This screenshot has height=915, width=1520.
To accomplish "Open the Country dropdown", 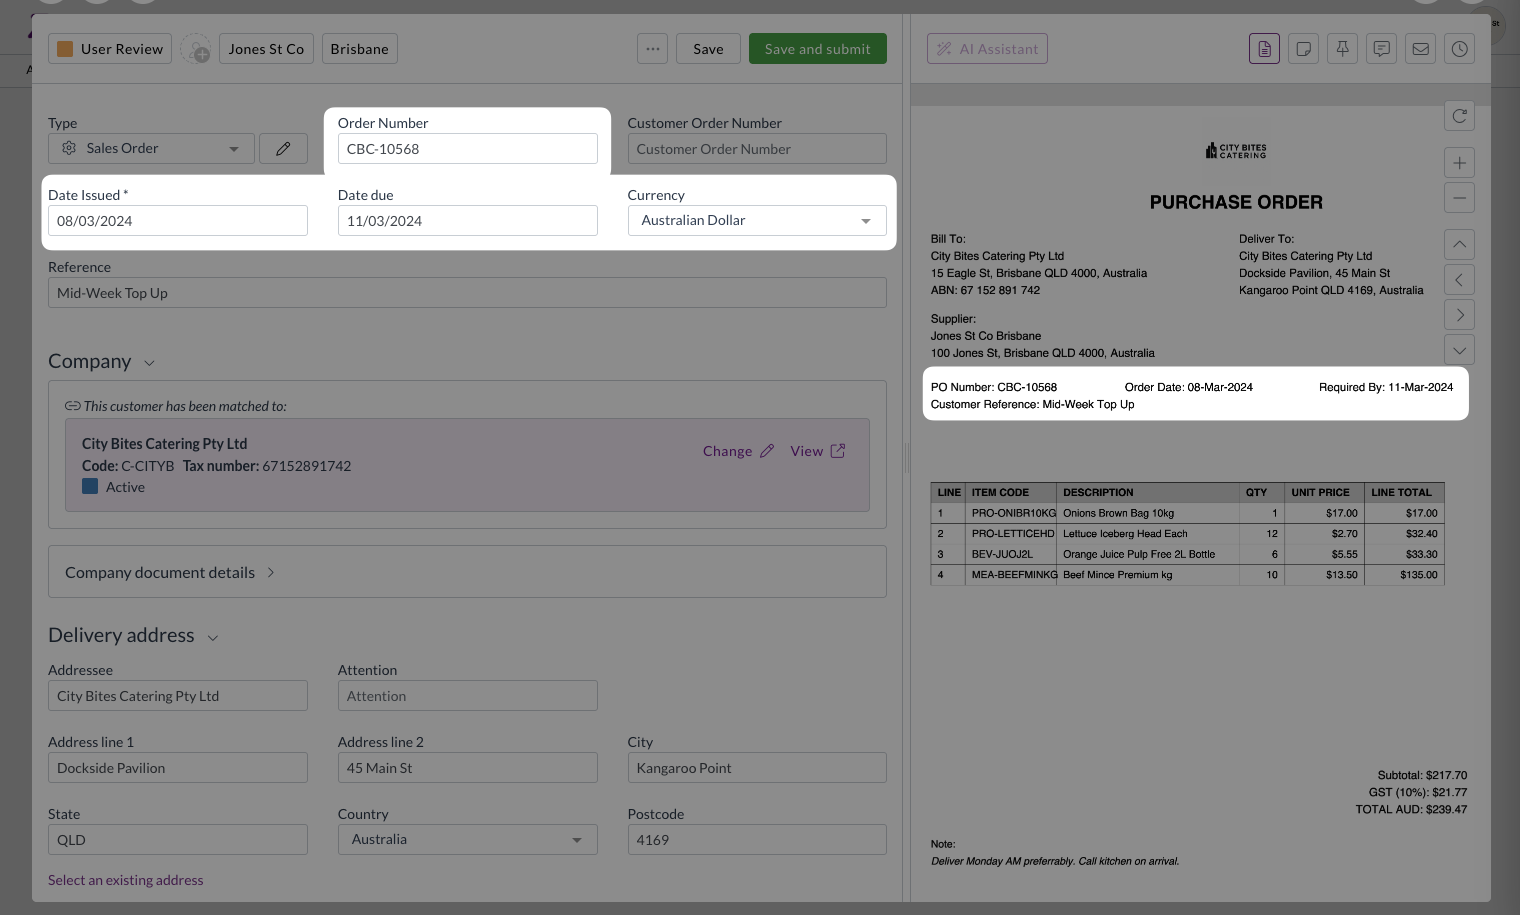I will [467, 839].
